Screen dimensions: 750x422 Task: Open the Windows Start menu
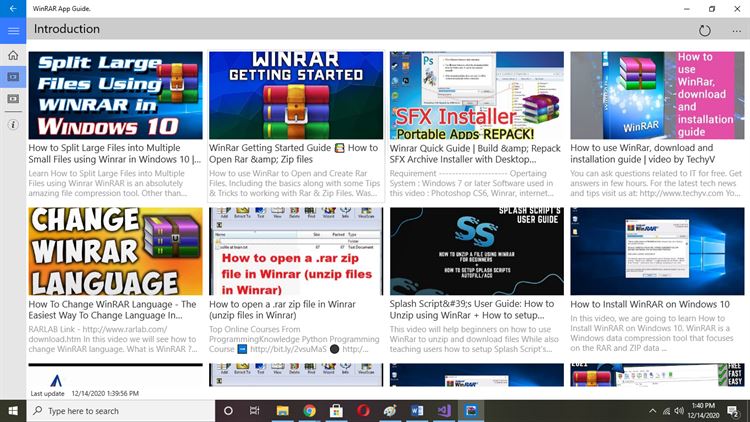[13, 411]
